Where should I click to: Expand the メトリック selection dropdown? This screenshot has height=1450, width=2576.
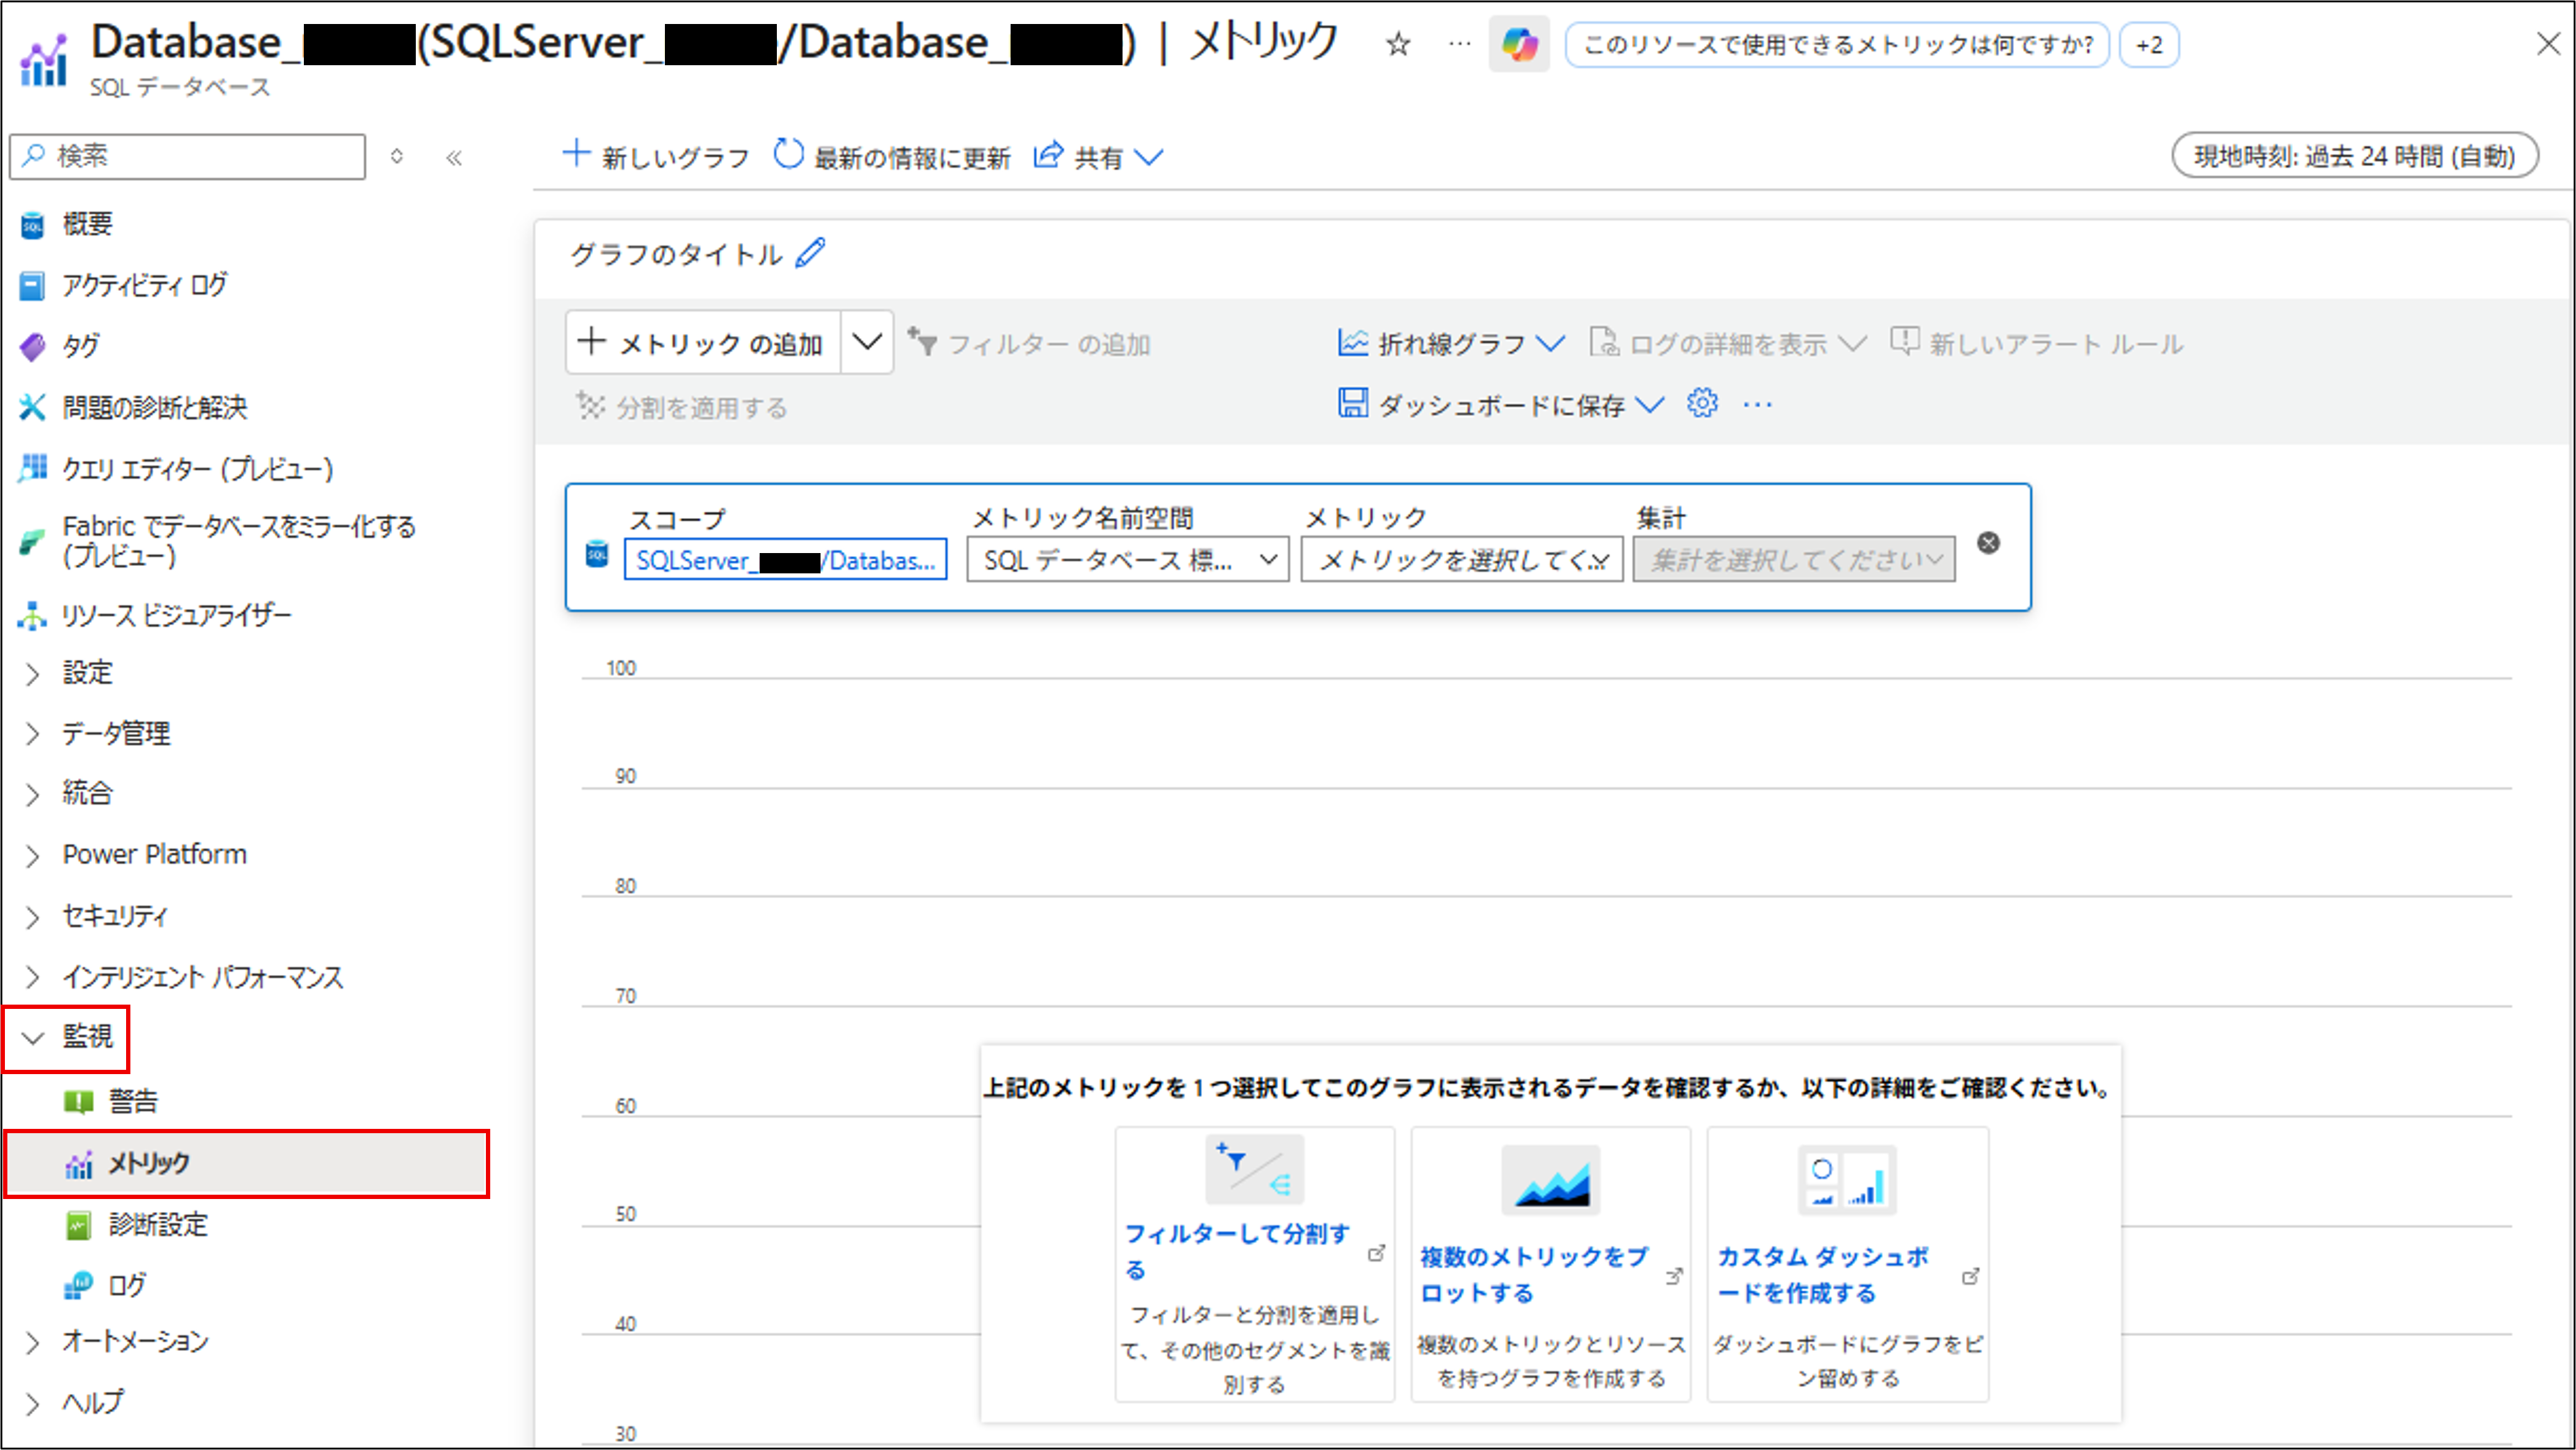coord(1461,560)
